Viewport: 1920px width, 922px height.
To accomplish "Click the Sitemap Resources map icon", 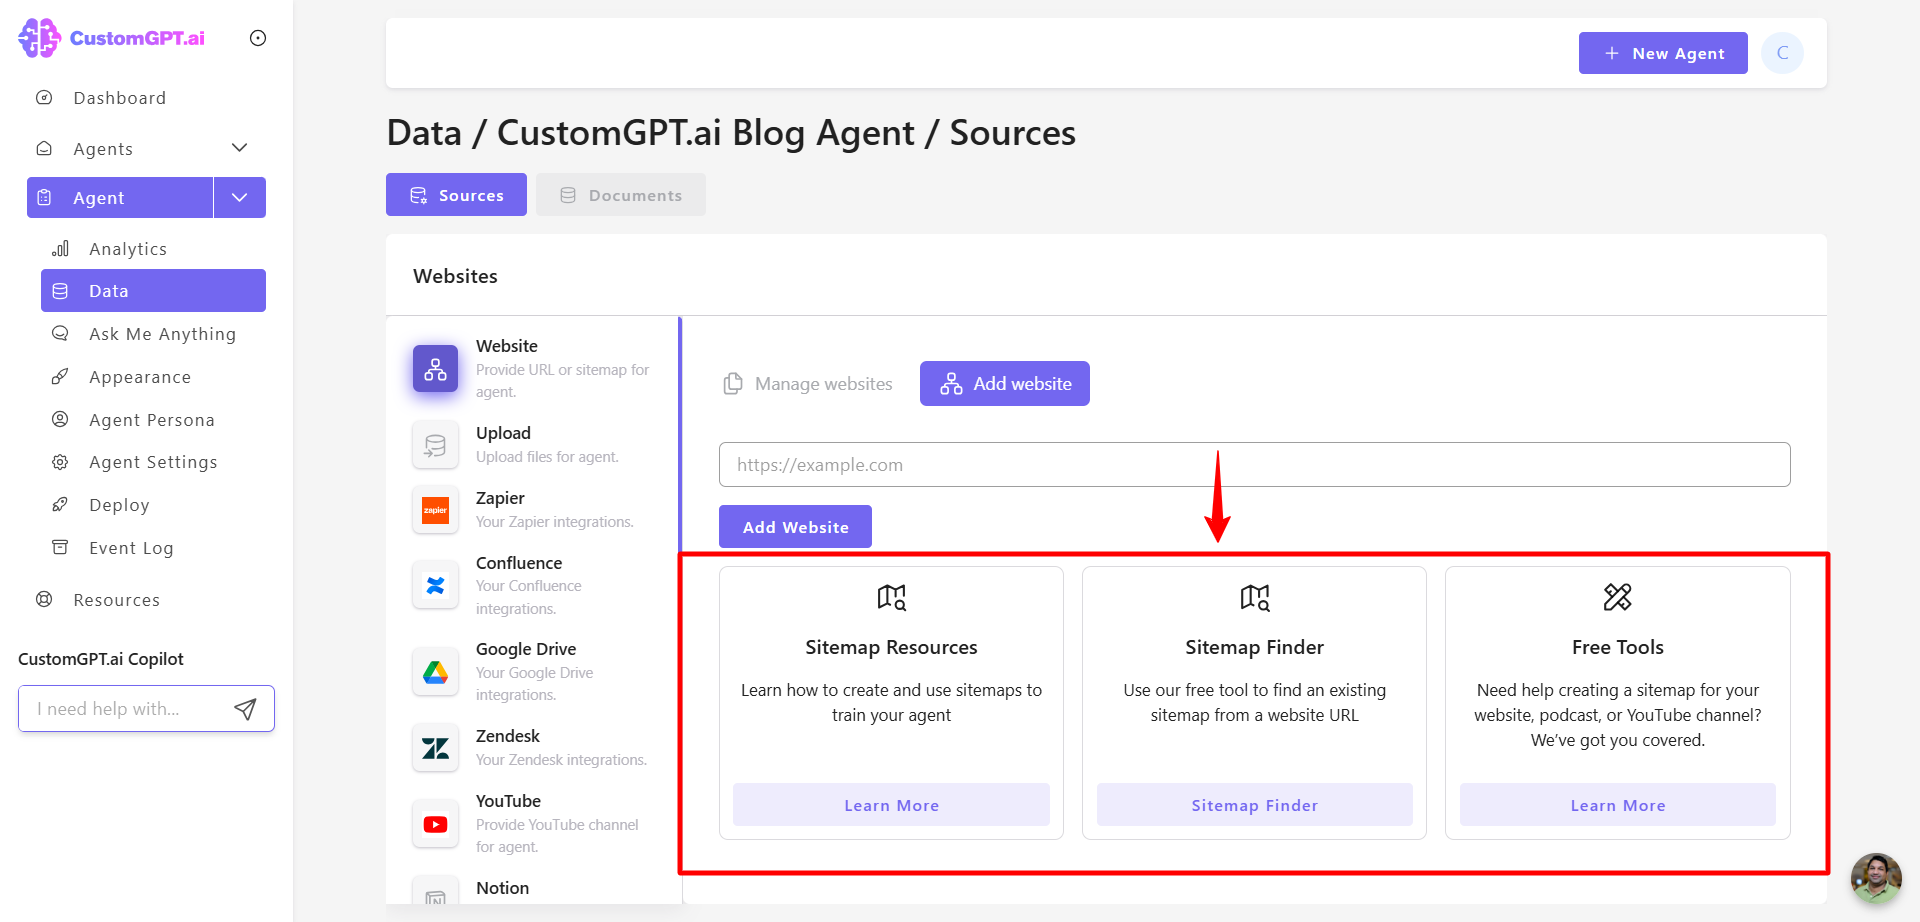I will tap(891, 597).
